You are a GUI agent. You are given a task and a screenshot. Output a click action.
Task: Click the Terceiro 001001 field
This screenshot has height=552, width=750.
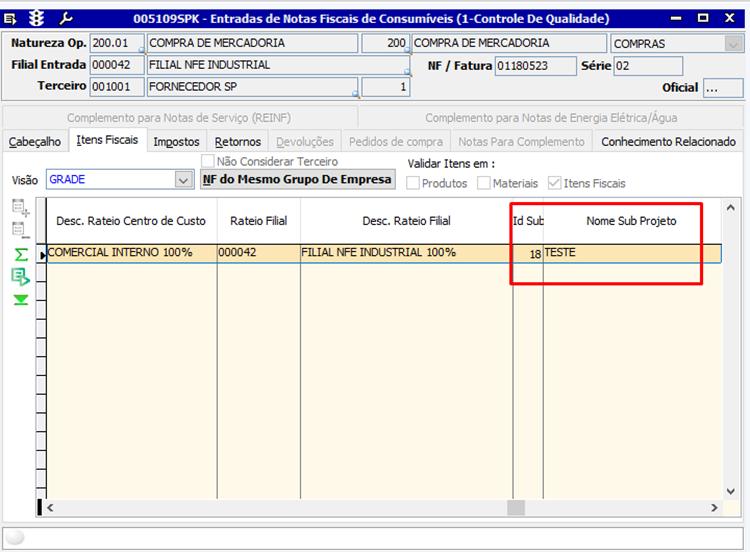tap(117, 87)
